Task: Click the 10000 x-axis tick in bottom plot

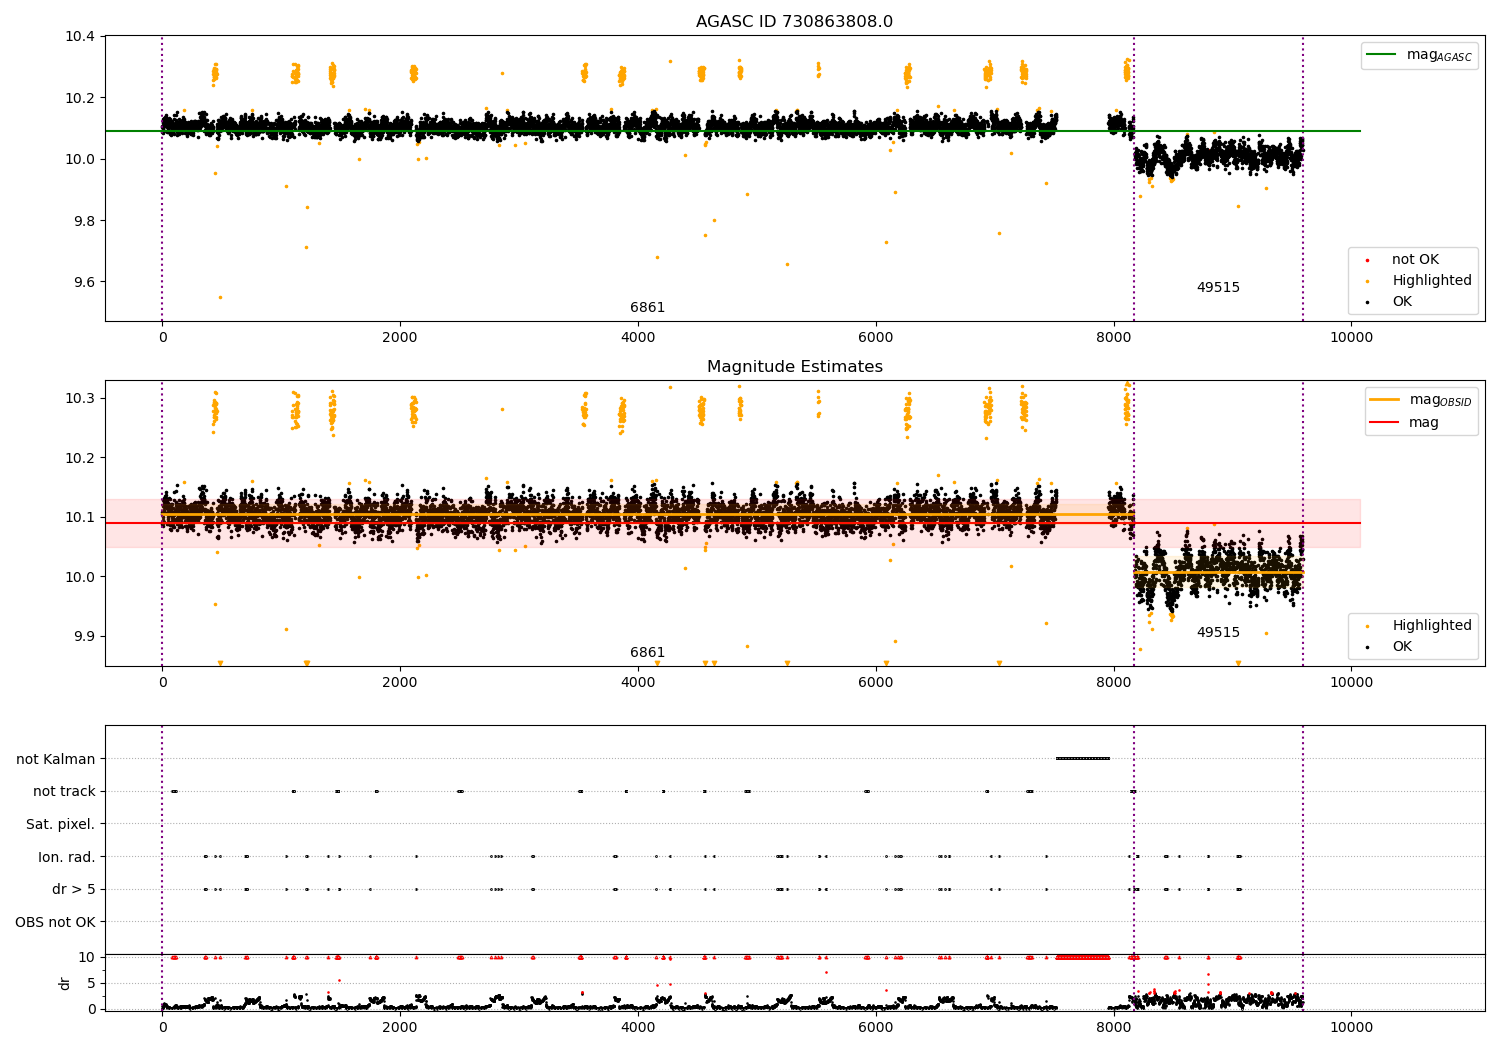Action: pyautogui.click(x=1351, y=1026)
